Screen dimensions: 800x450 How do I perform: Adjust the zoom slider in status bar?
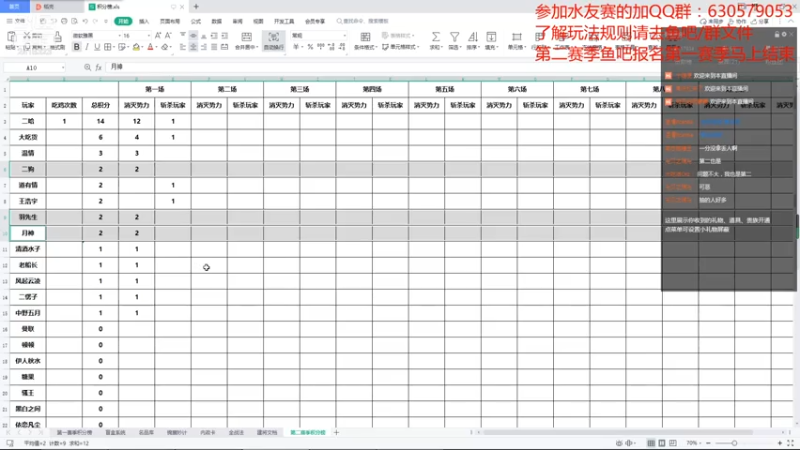click(x=734, y=443)
